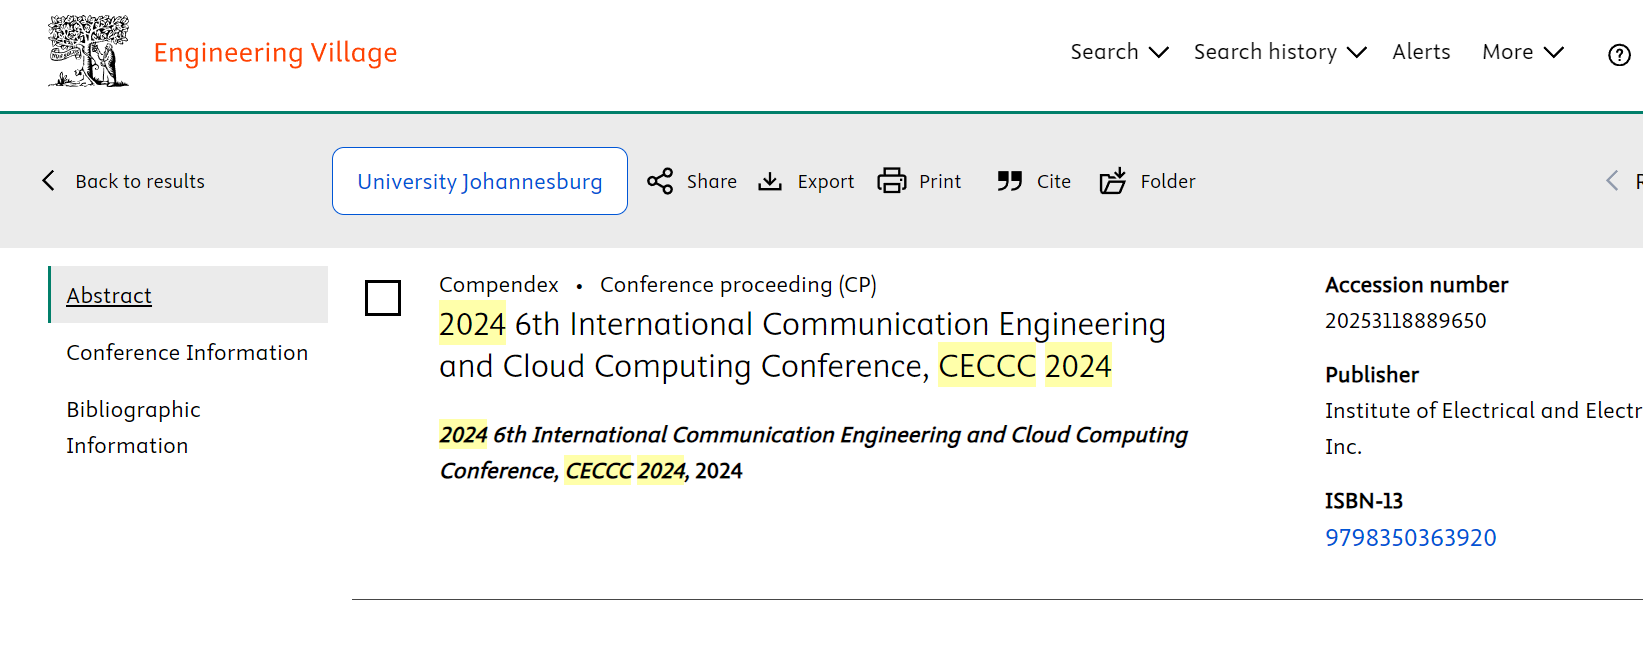The image size is (1643, 648).
Task: Expand the More menu
Action: click(x=1522, y=52)
